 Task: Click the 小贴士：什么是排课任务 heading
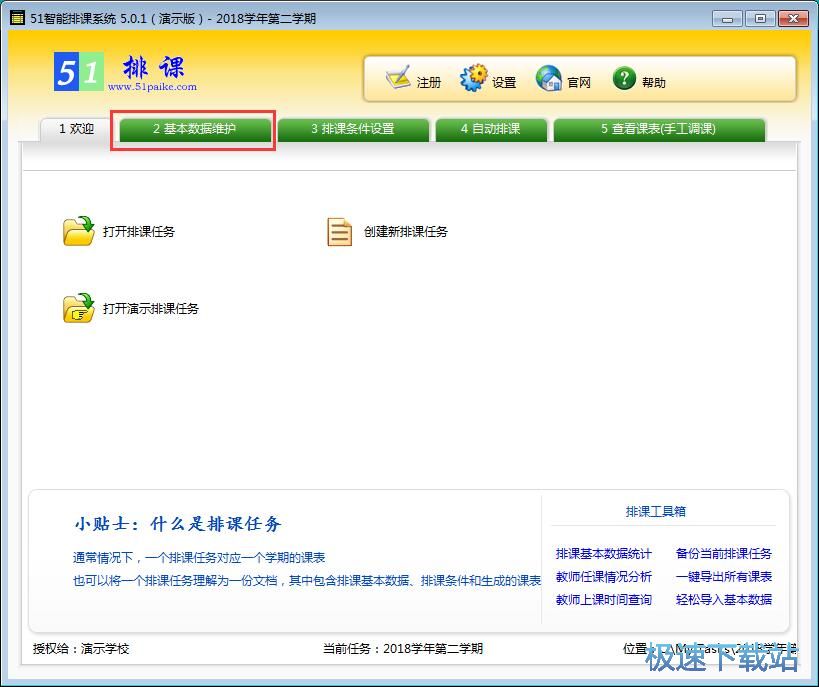178,523
